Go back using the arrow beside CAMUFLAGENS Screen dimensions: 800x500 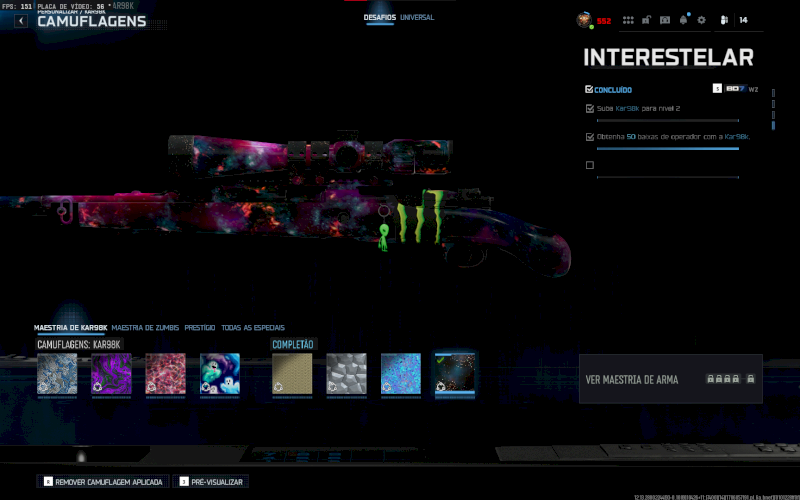point(21,21)
